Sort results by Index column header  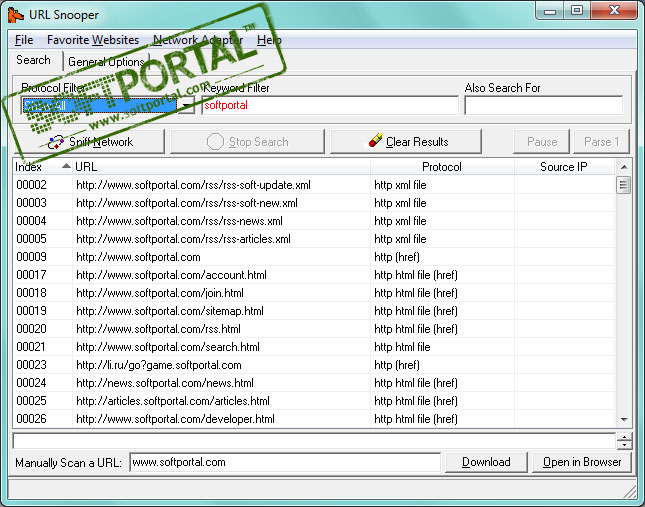43,167
